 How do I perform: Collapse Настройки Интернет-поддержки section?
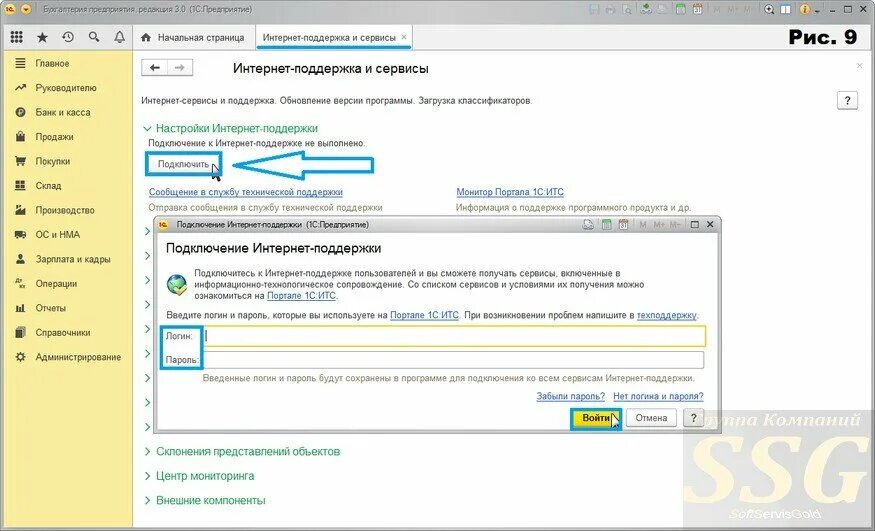click(x=230, y=128)
